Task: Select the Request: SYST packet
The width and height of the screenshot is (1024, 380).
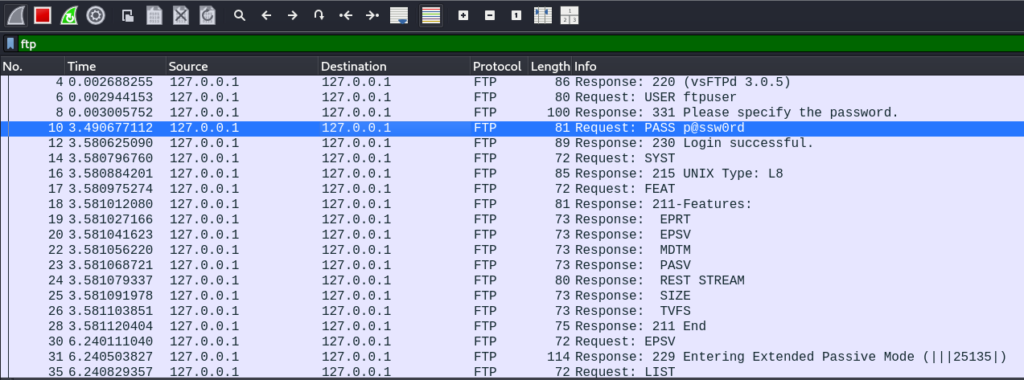Action: click(512, 158)
